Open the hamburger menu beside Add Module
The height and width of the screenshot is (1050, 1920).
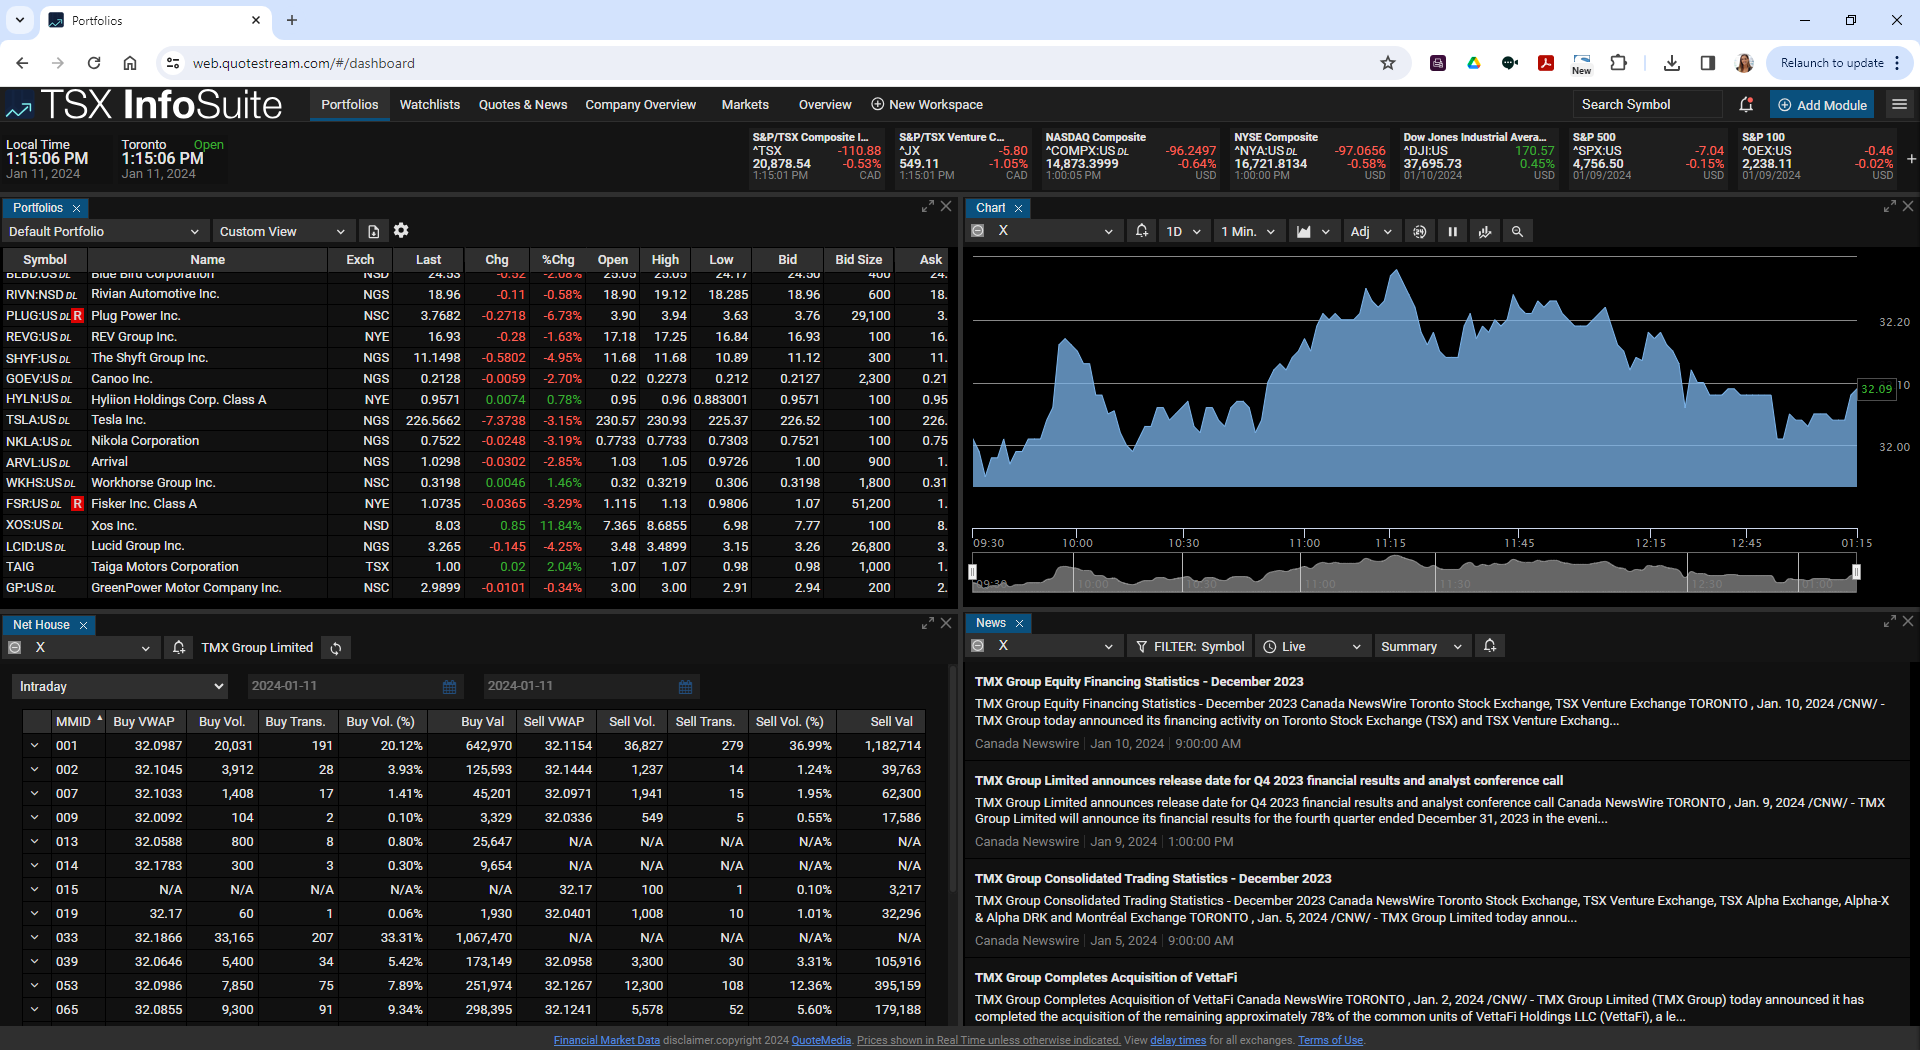point(1899,104)
